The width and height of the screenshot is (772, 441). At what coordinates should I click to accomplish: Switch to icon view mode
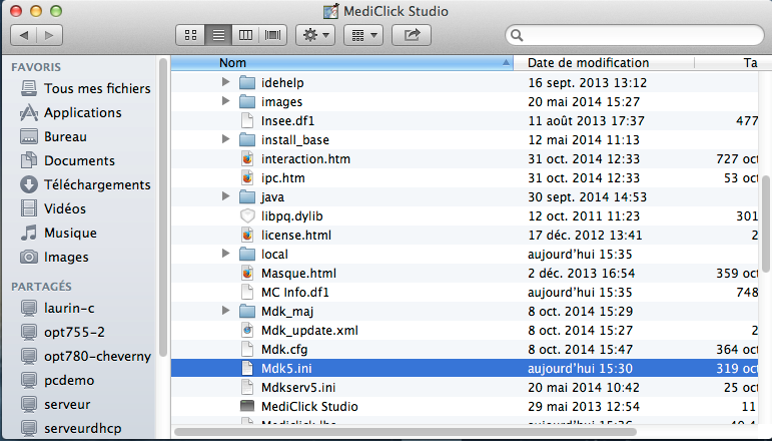(190, 35)
